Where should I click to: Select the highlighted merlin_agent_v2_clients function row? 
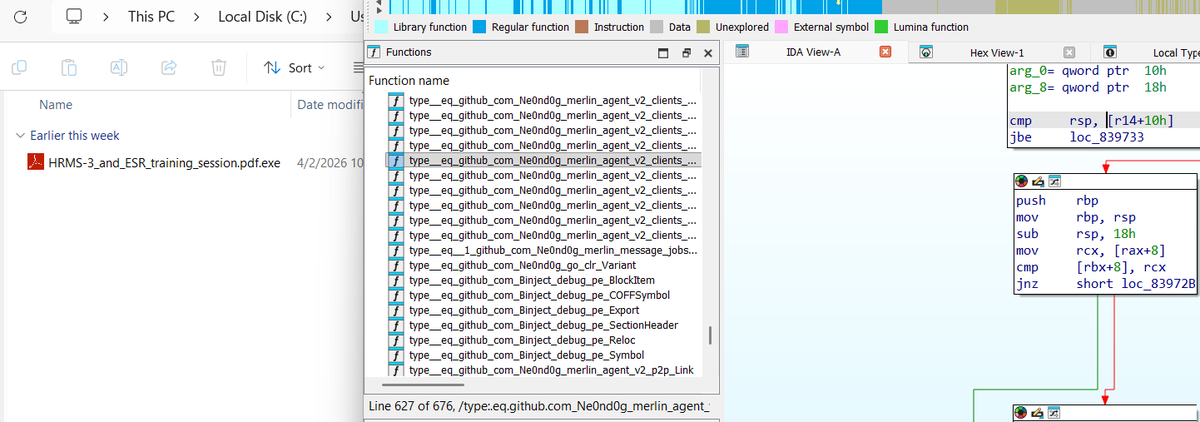point(545,160)
